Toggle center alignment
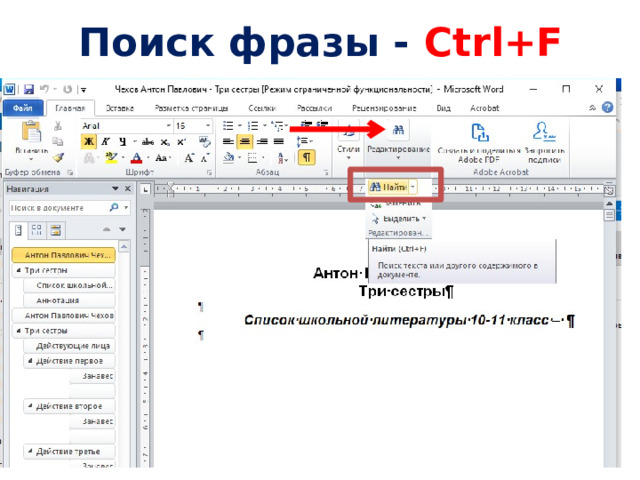This screenshot has width=640, height=480. pyautogui.click(x=245, y=142)
